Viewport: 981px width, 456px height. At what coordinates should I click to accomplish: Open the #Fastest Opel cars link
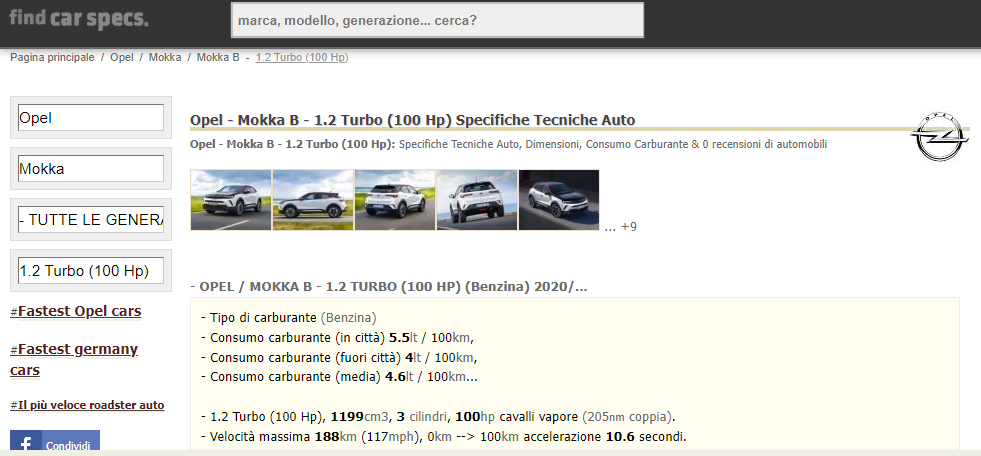(76, 311)
